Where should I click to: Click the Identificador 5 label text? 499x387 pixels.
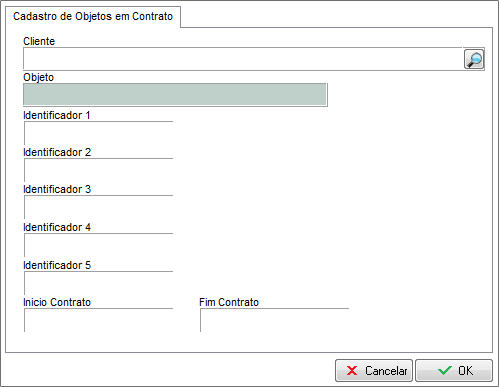57,265
